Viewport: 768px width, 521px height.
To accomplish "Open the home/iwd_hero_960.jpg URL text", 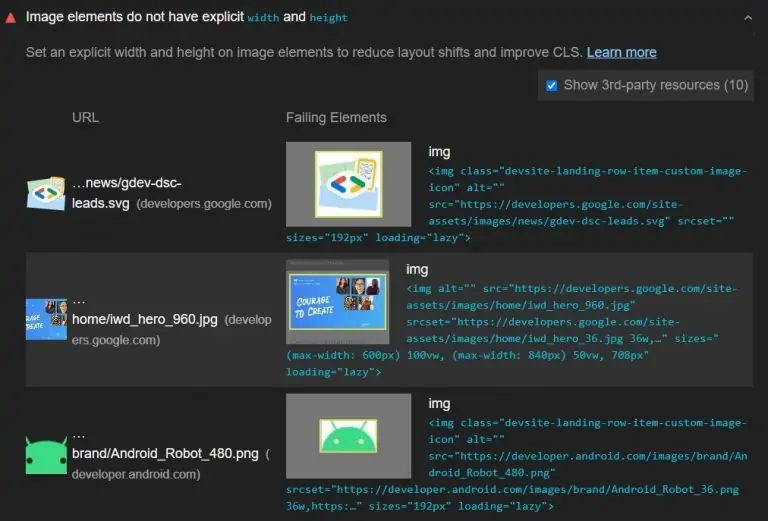I will point(144,320).
